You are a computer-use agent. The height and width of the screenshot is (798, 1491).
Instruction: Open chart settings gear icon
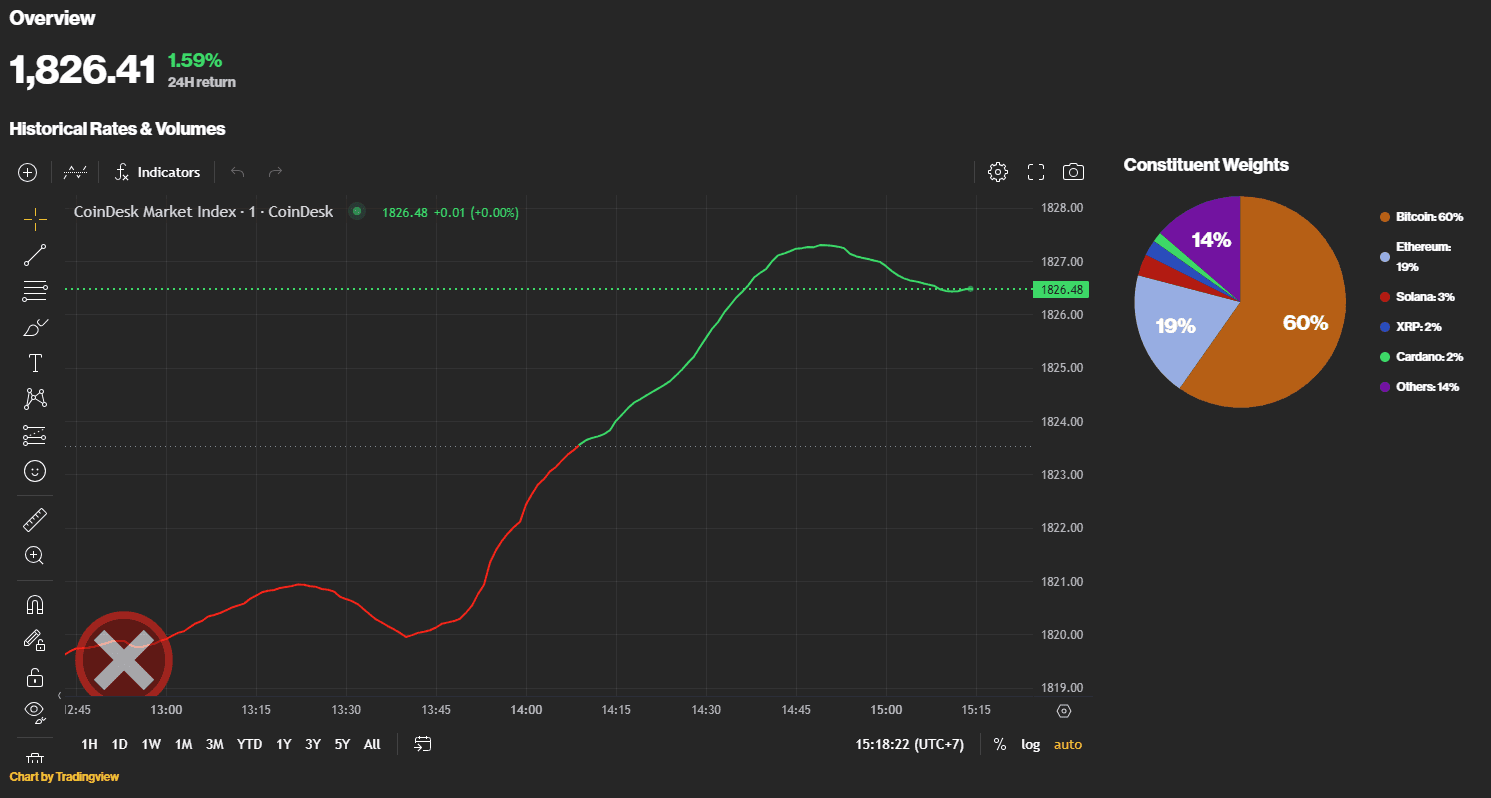(x=997, y=172)
